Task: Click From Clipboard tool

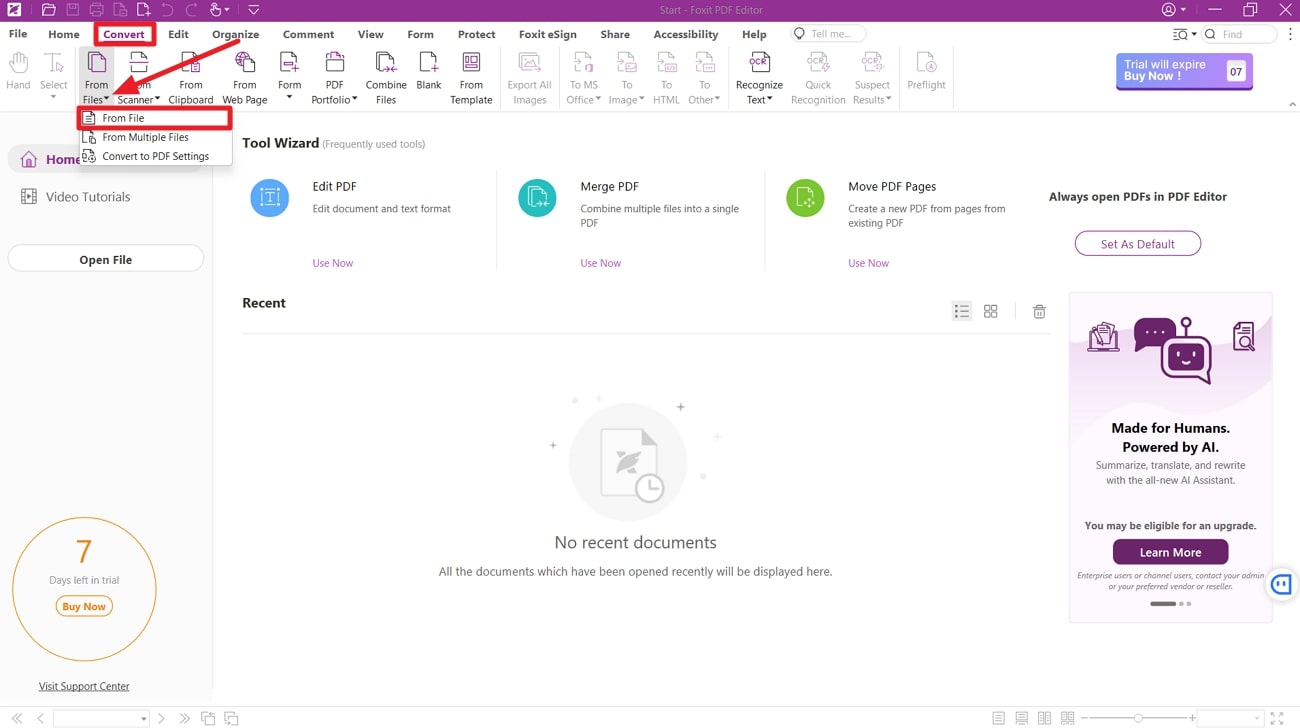Action: click(x=190, y=78)
